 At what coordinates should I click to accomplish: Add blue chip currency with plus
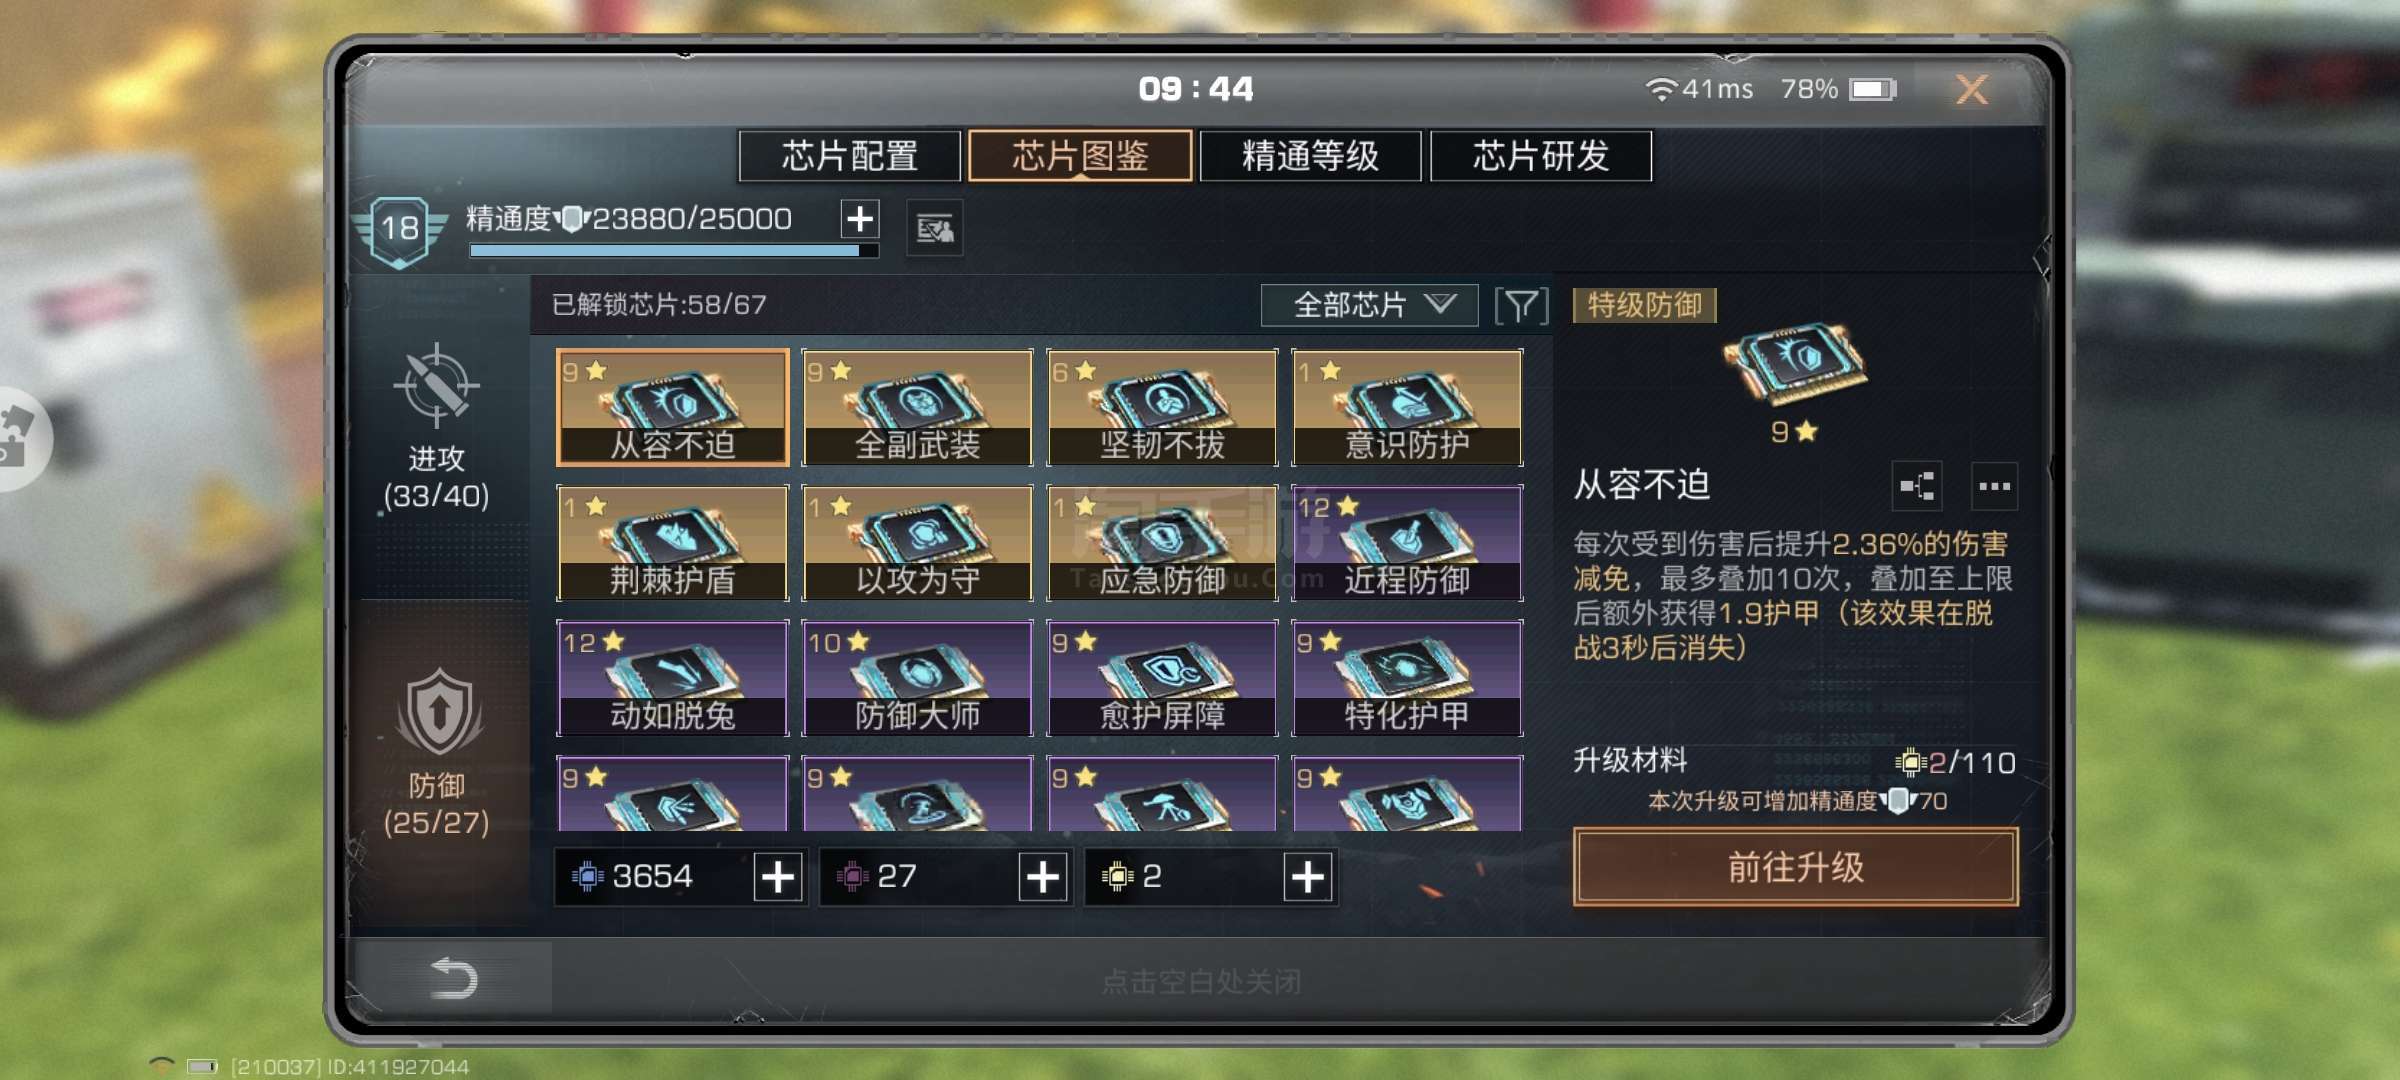click(778, 877)
